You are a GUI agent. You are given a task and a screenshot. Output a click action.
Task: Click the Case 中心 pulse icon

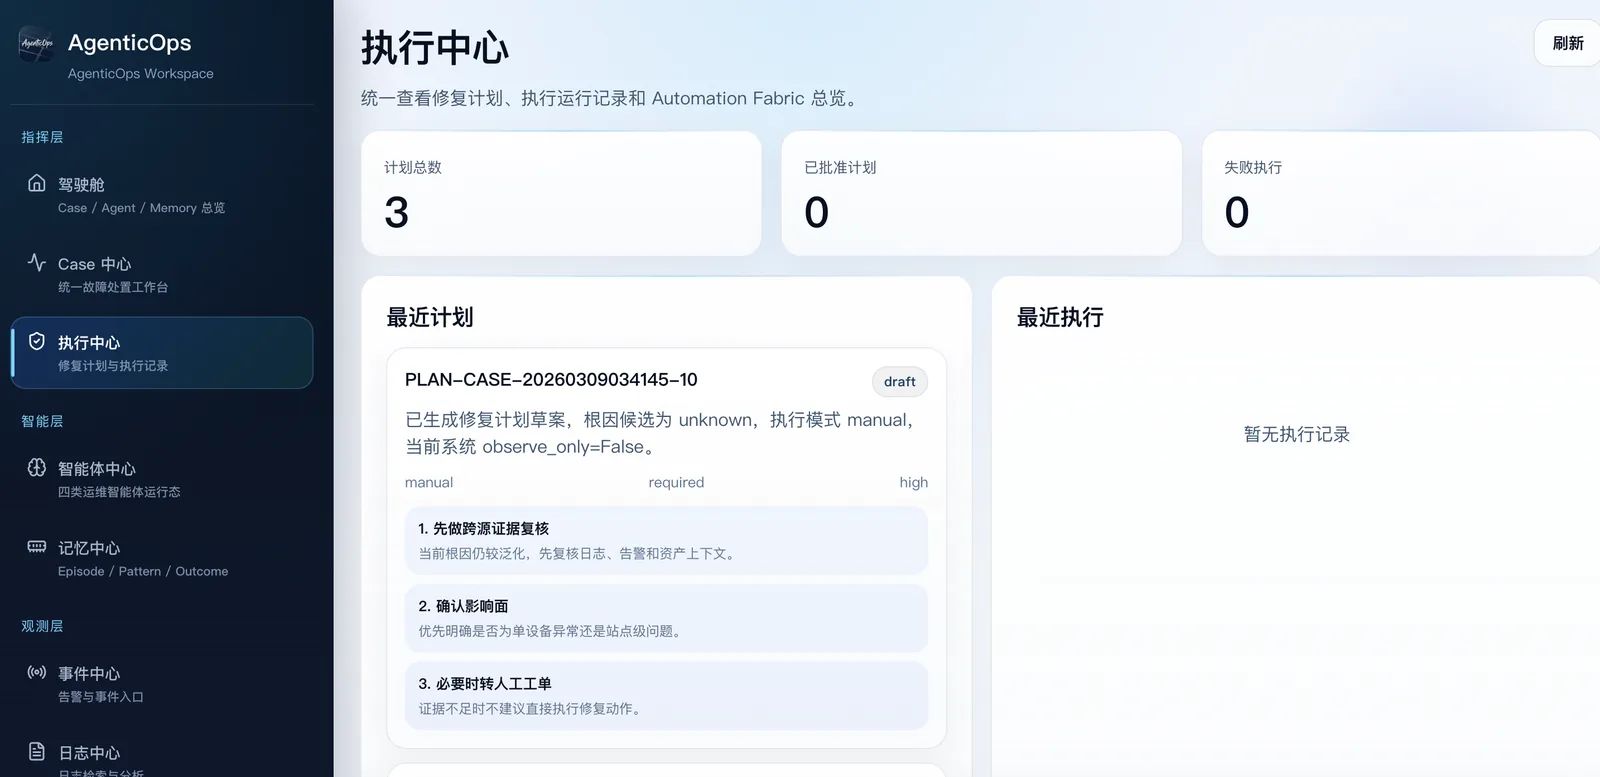point(37,262)
